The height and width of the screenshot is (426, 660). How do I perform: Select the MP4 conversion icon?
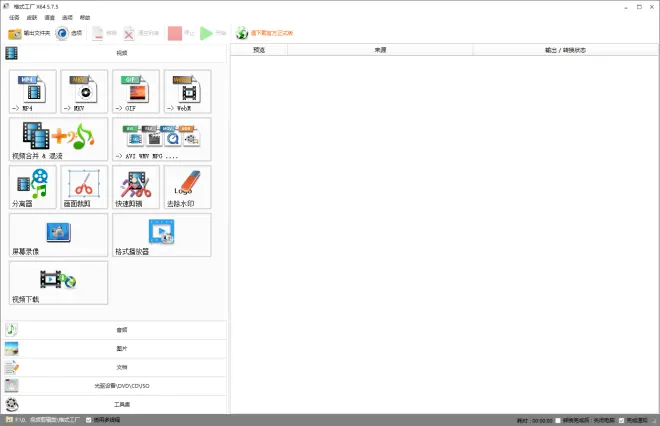(x=32, y=91)
